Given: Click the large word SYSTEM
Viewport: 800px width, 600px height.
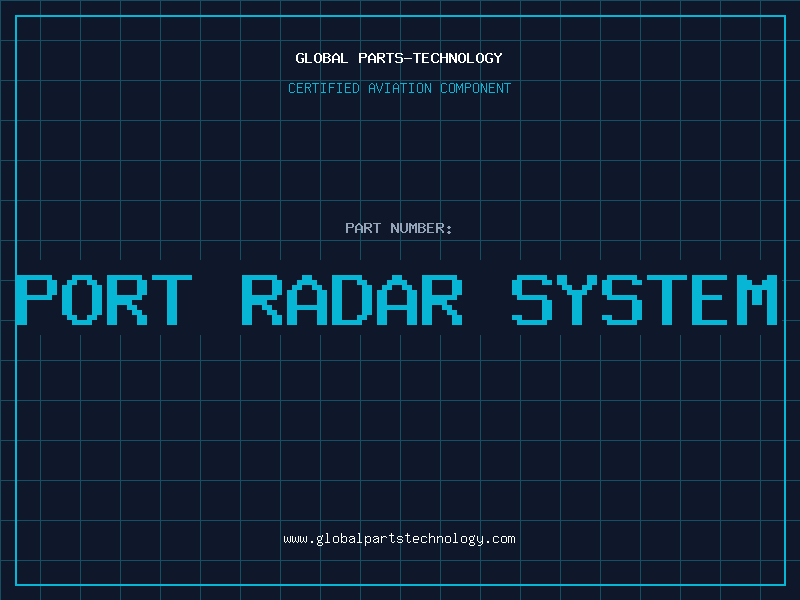Looking at the screenshot, I should click(x=645, y=300).
